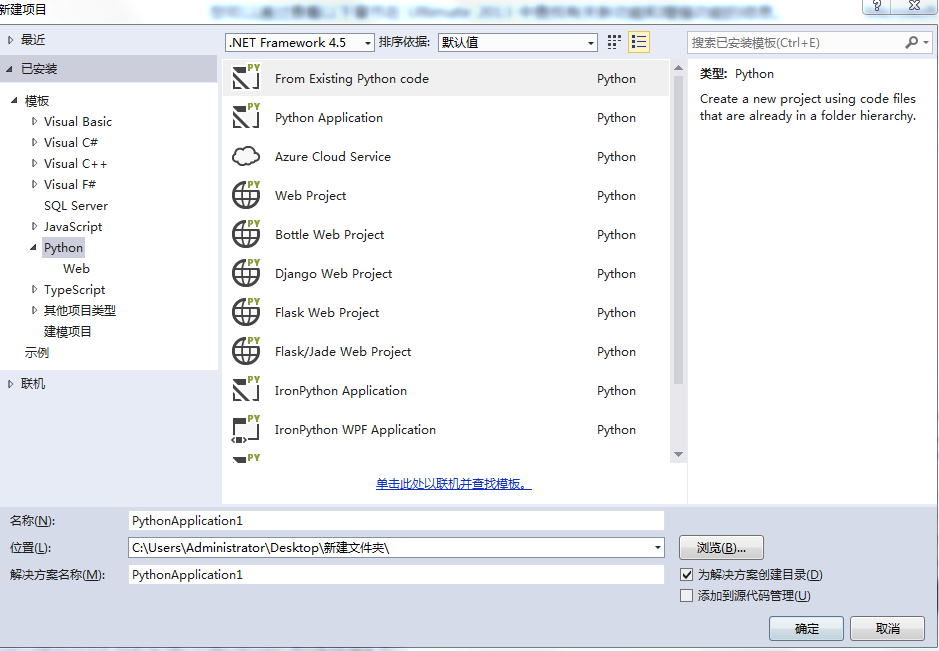The width and height of the screenshot is (939, 651).
Task: Switch to medium icons list view
Action: click(x=639, y=42)
